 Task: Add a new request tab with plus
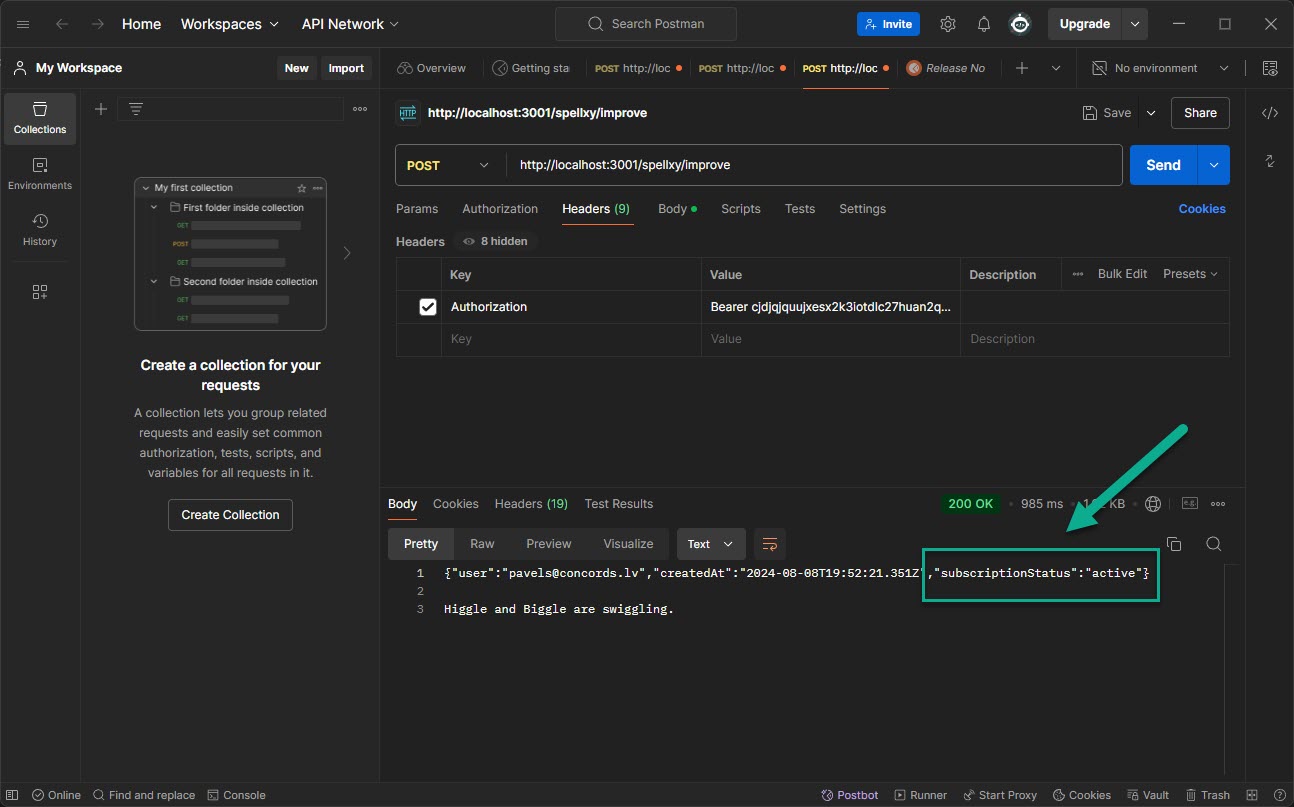coord(1022,68)
